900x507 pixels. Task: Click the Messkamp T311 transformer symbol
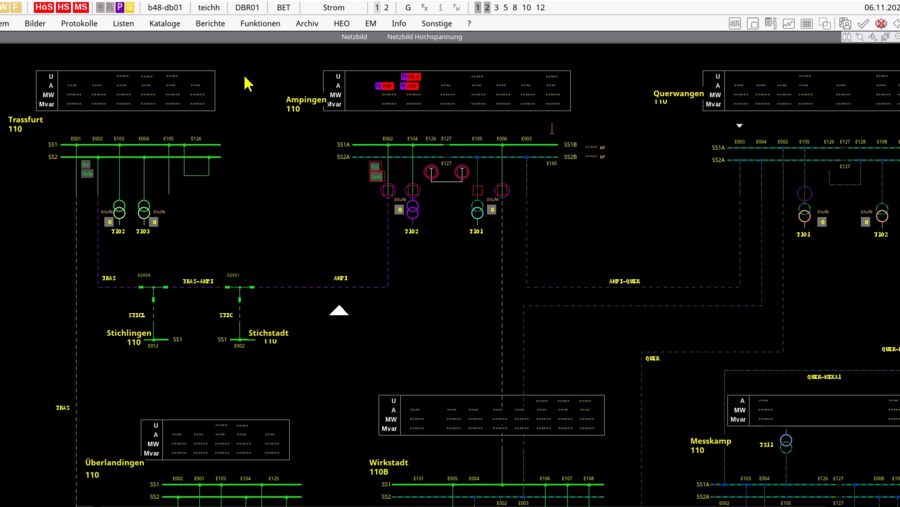pos(786,442)
